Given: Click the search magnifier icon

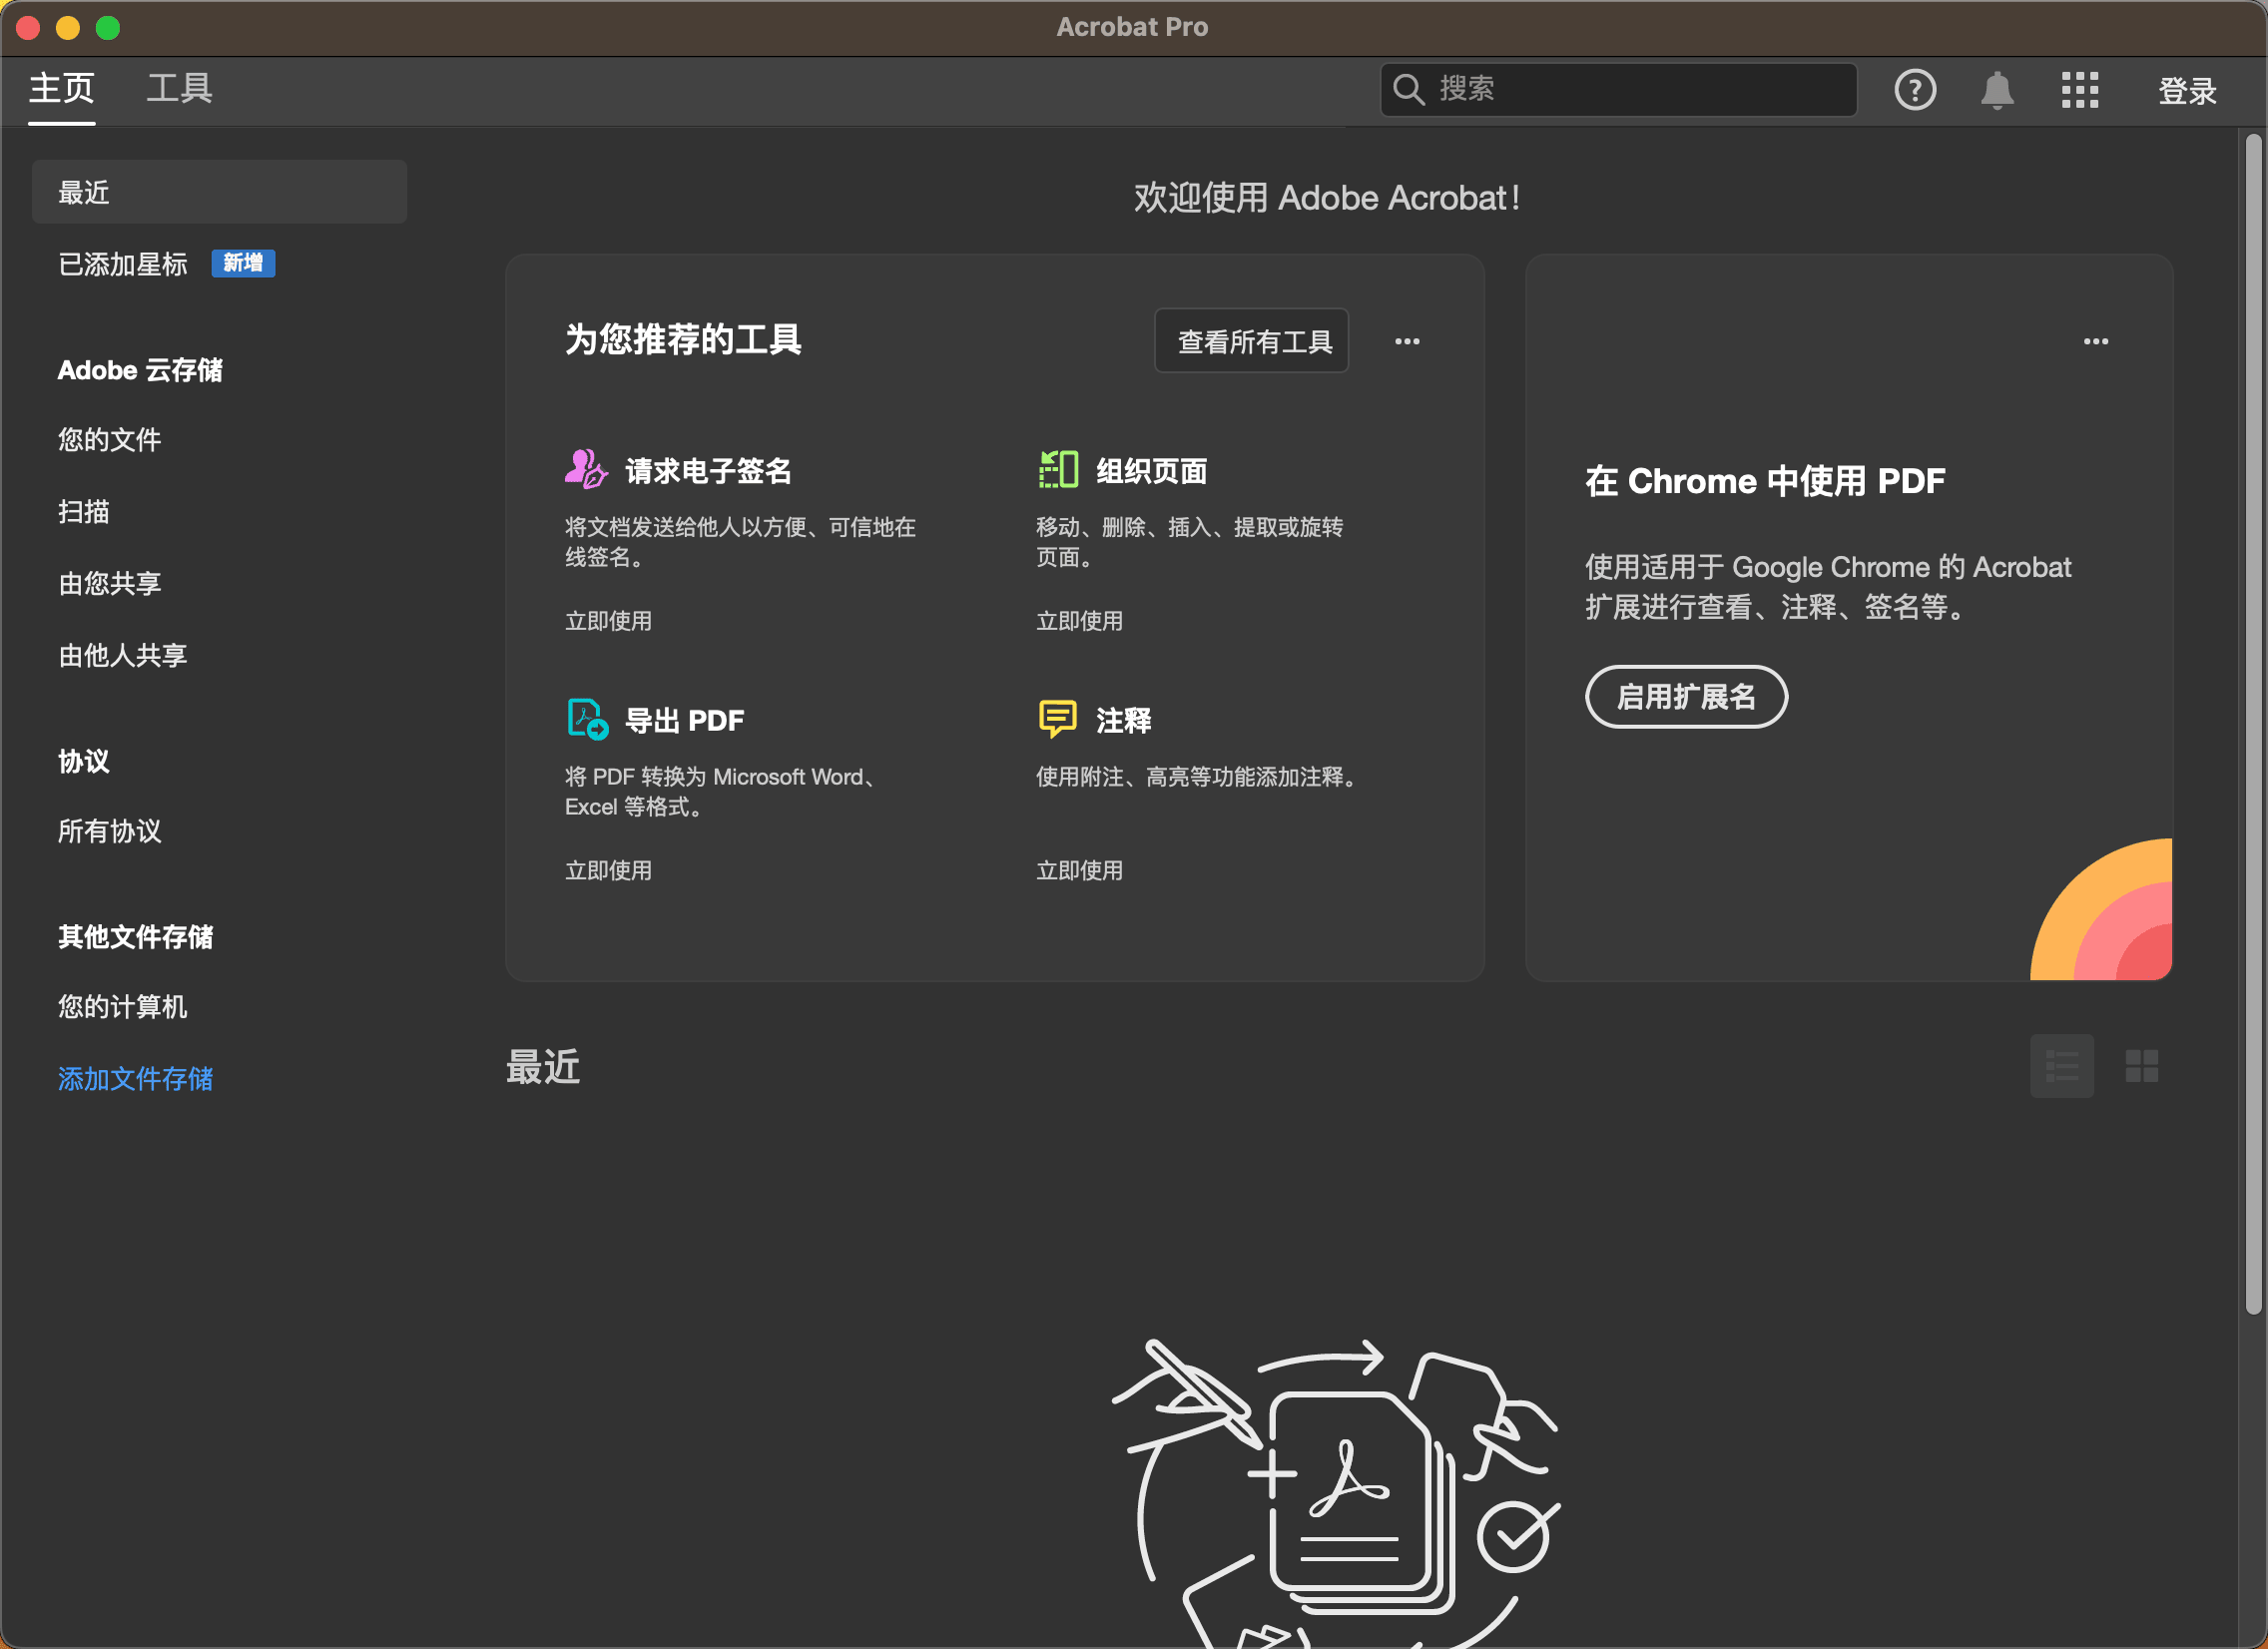Looking at the screenshot, I should [x=1408, y=90].
